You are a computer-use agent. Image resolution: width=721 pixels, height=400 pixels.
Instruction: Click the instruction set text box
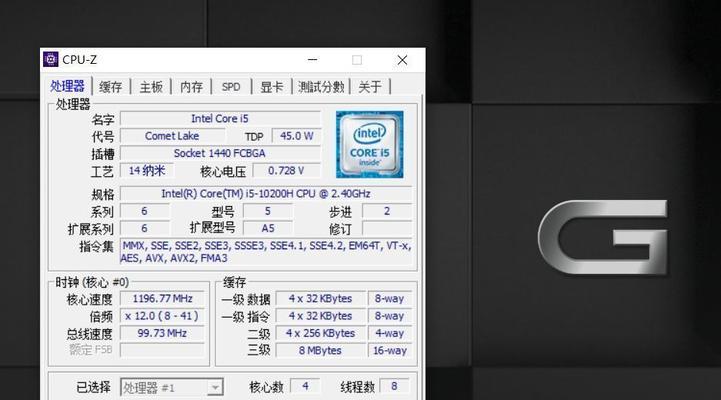click(x=266, y=251)
